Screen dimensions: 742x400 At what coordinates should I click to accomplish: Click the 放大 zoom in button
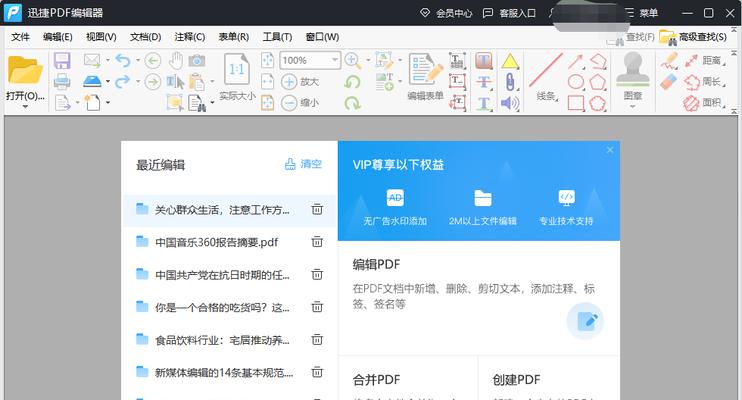pyautogui.click(x=300, y=81)
